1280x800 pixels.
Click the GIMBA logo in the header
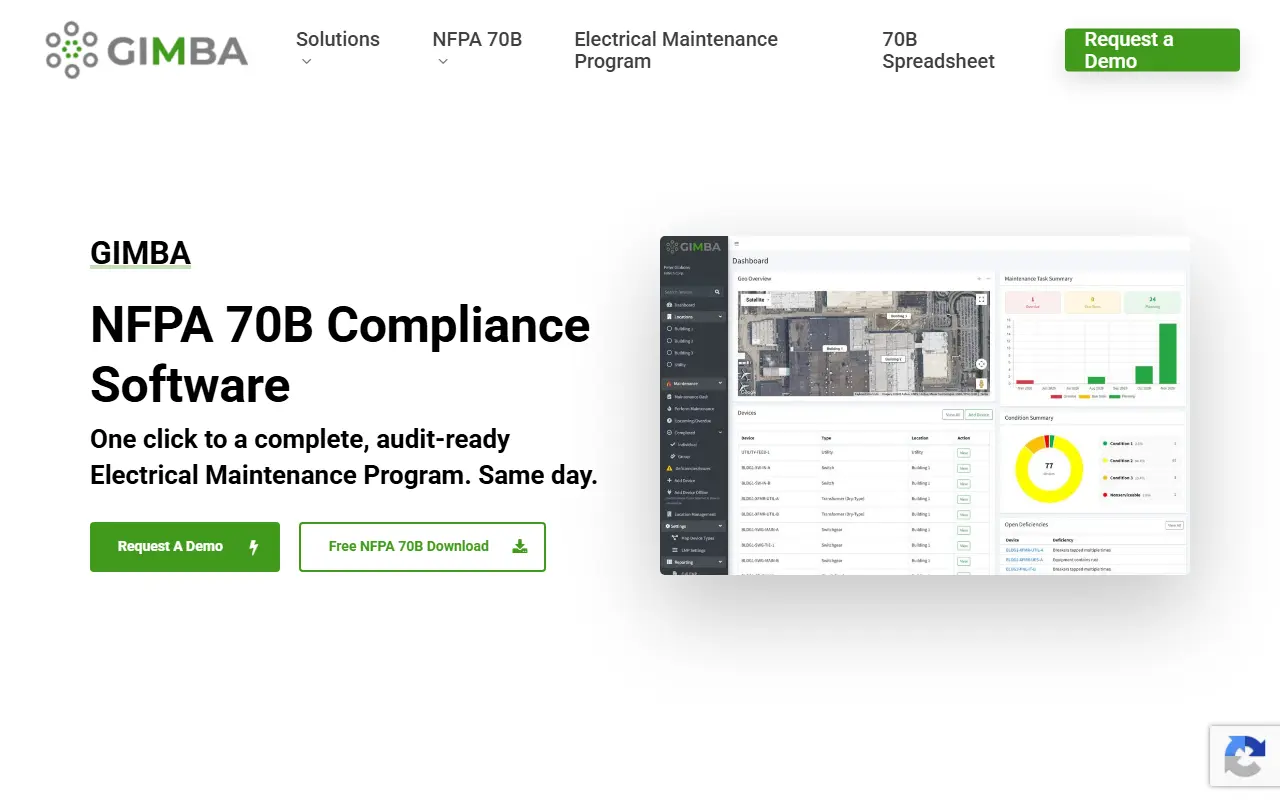[x=147, y=50]
